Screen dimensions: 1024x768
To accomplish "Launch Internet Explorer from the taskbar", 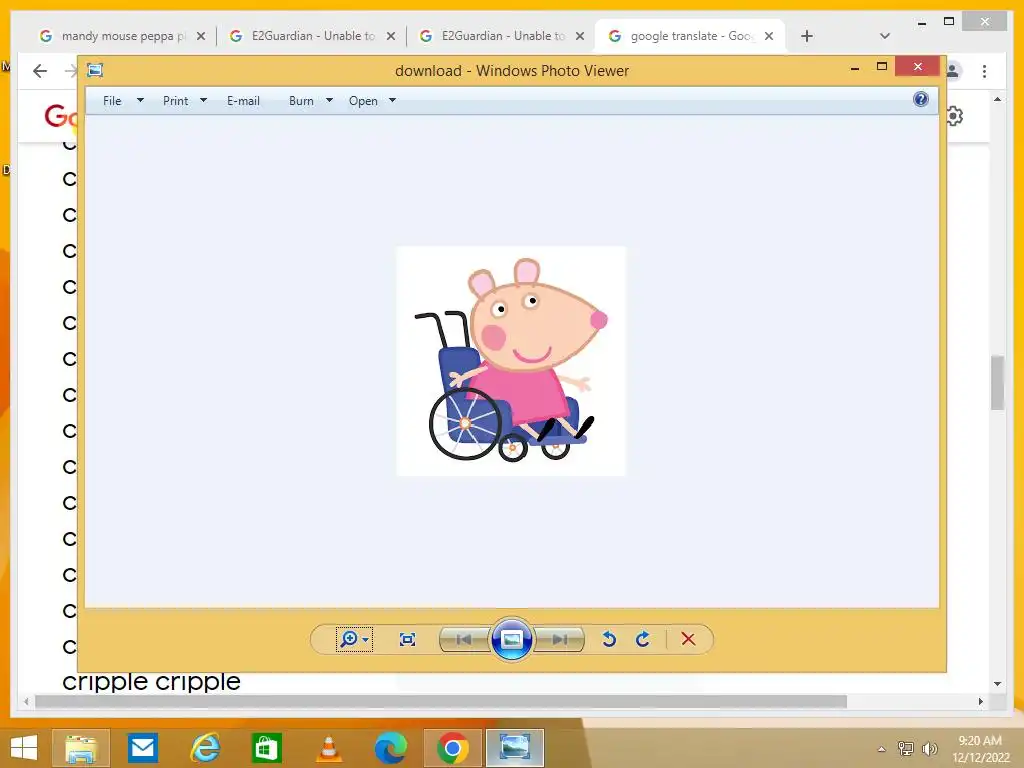I will pos(205,748).
